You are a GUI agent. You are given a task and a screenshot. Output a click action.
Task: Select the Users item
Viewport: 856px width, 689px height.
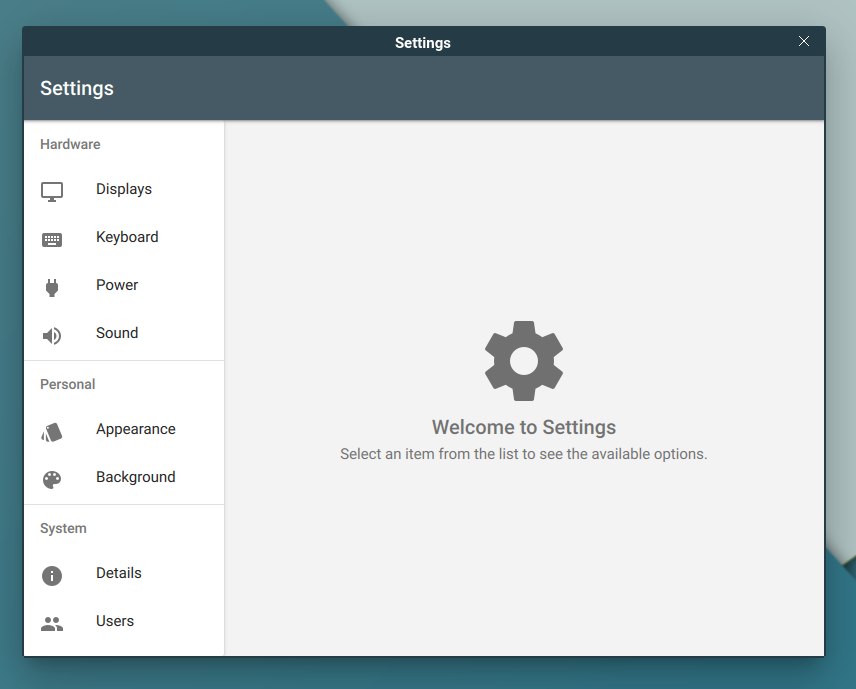[124, 622]
